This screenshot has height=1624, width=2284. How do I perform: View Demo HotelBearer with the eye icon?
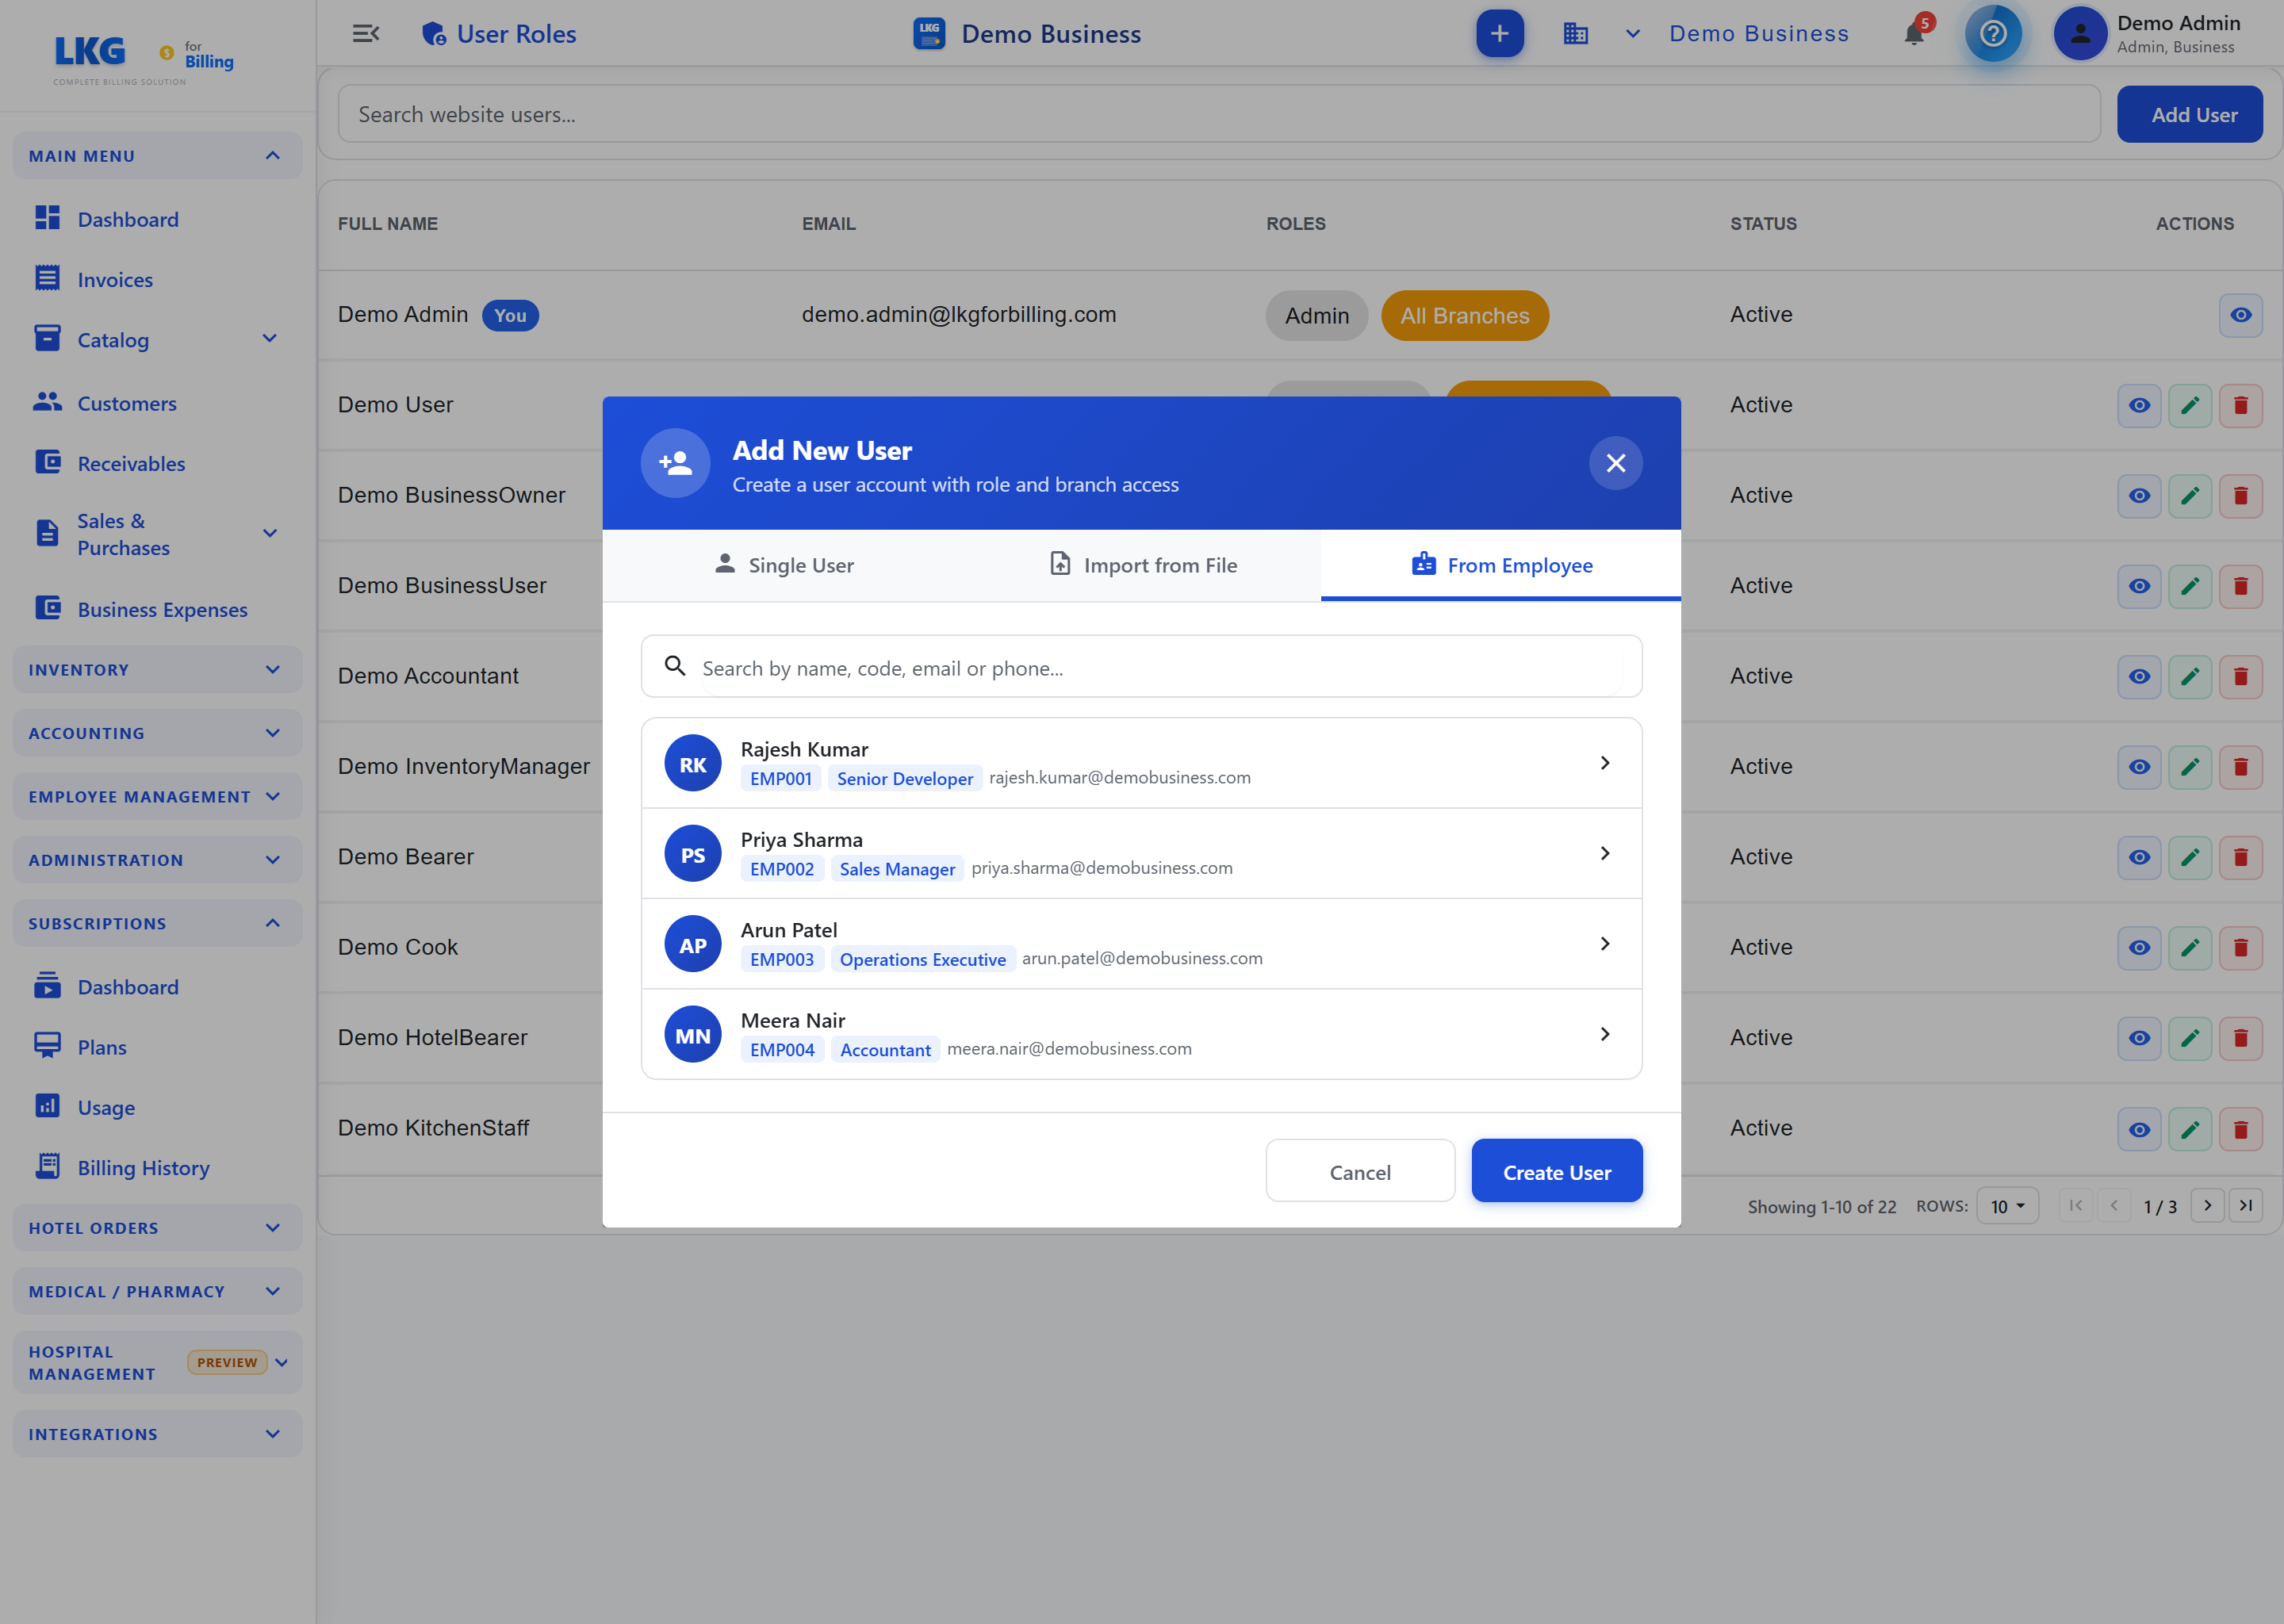[2139, 1038]
